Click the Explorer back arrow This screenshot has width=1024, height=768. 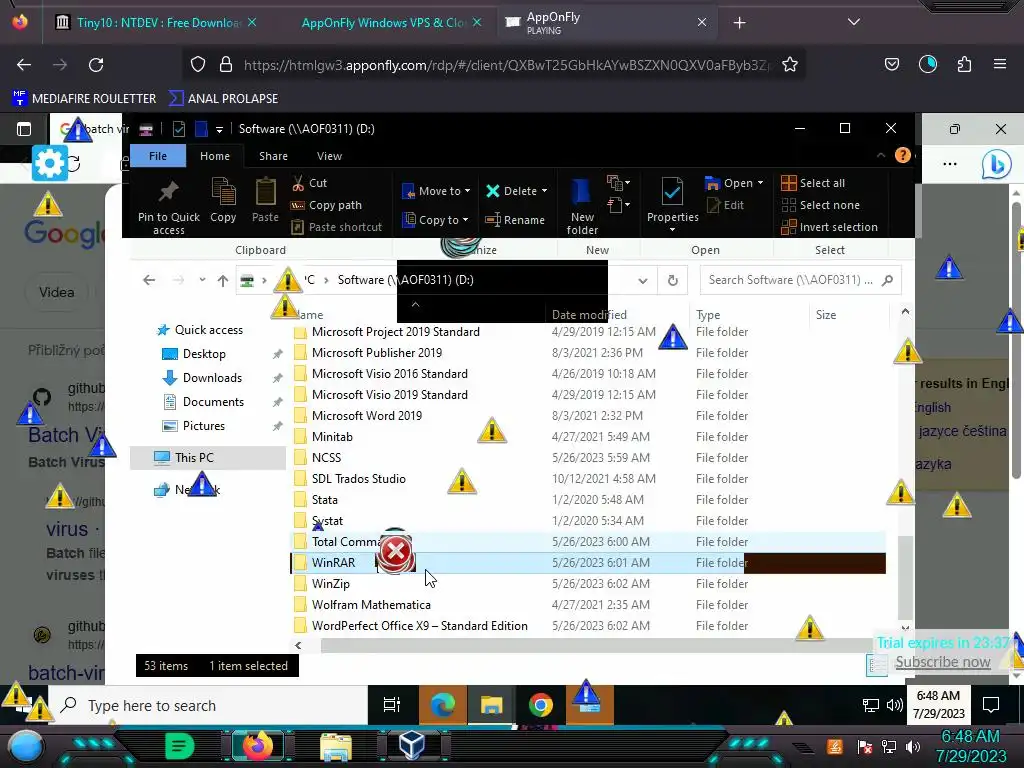[x=149, y=280]
